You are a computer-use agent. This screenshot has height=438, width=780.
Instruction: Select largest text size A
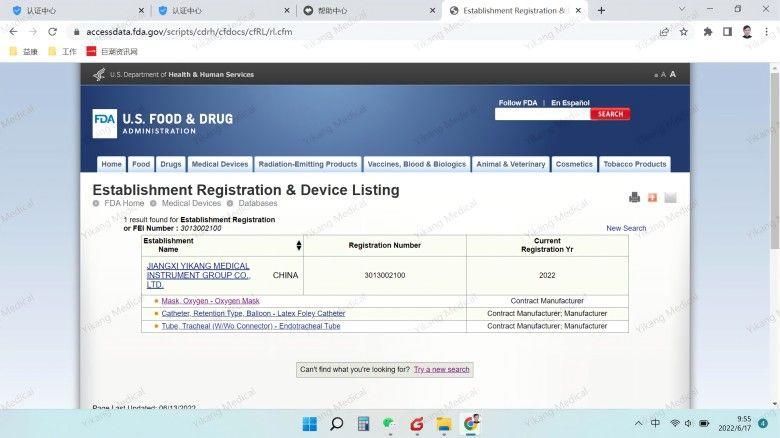point(673,74)
